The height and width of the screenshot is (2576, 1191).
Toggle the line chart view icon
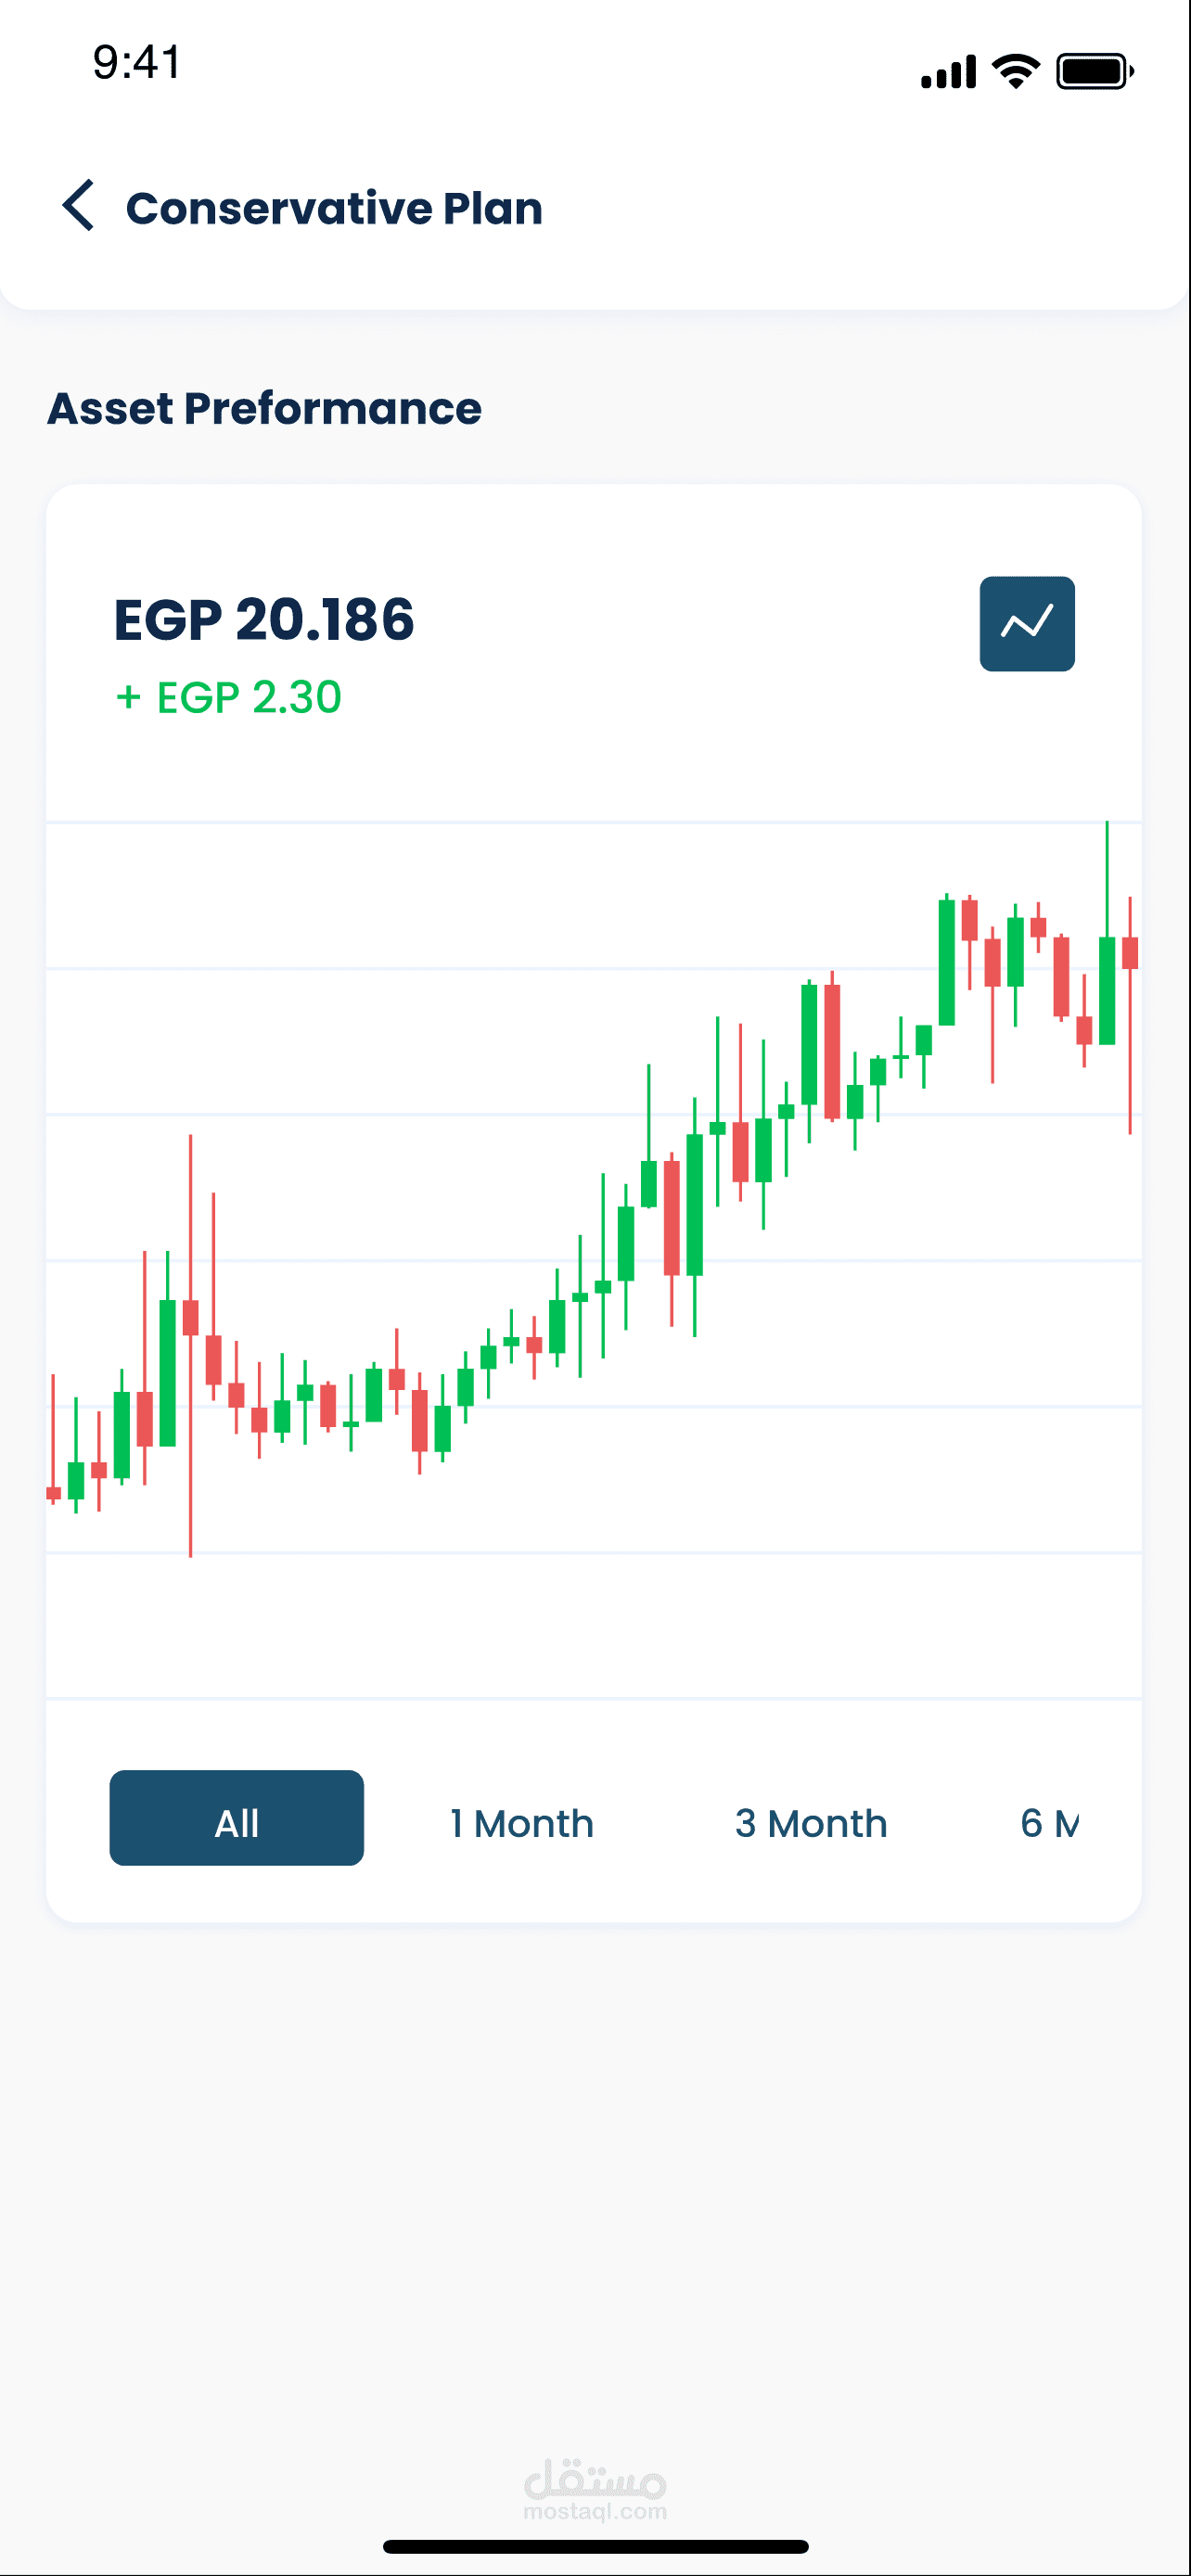tap(1026, 624)
